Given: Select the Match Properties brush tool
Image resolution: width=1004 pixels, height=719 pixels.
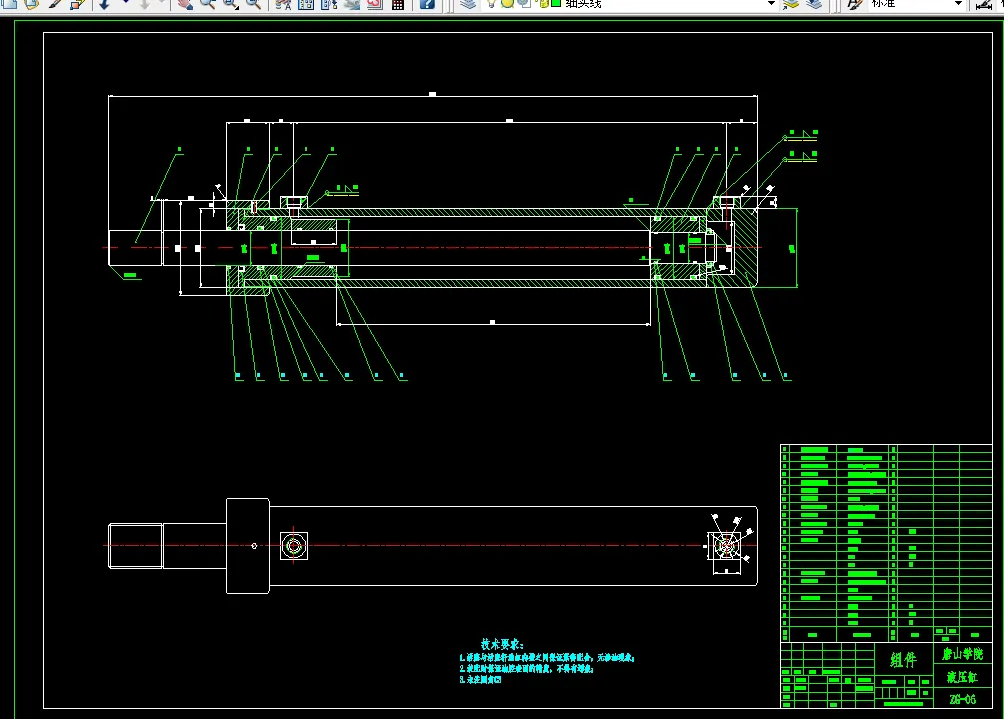Looking at the screenshot, I should coord(55,4).
